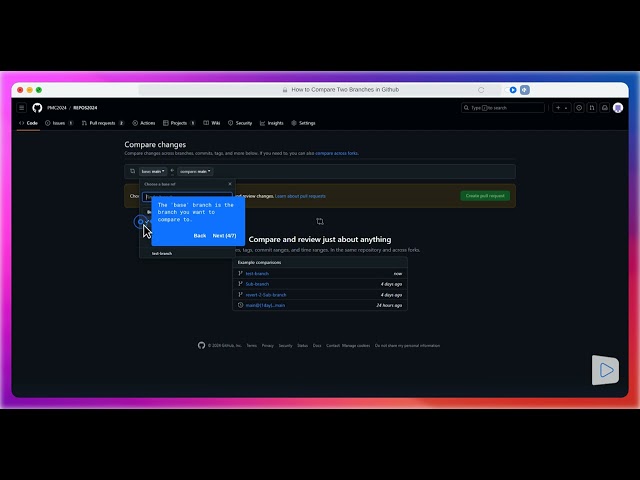Open revert-2-Sub-branch example comparison
Image resolution: width=640 pixels, height=480 pixels.
tap(266, 295)
